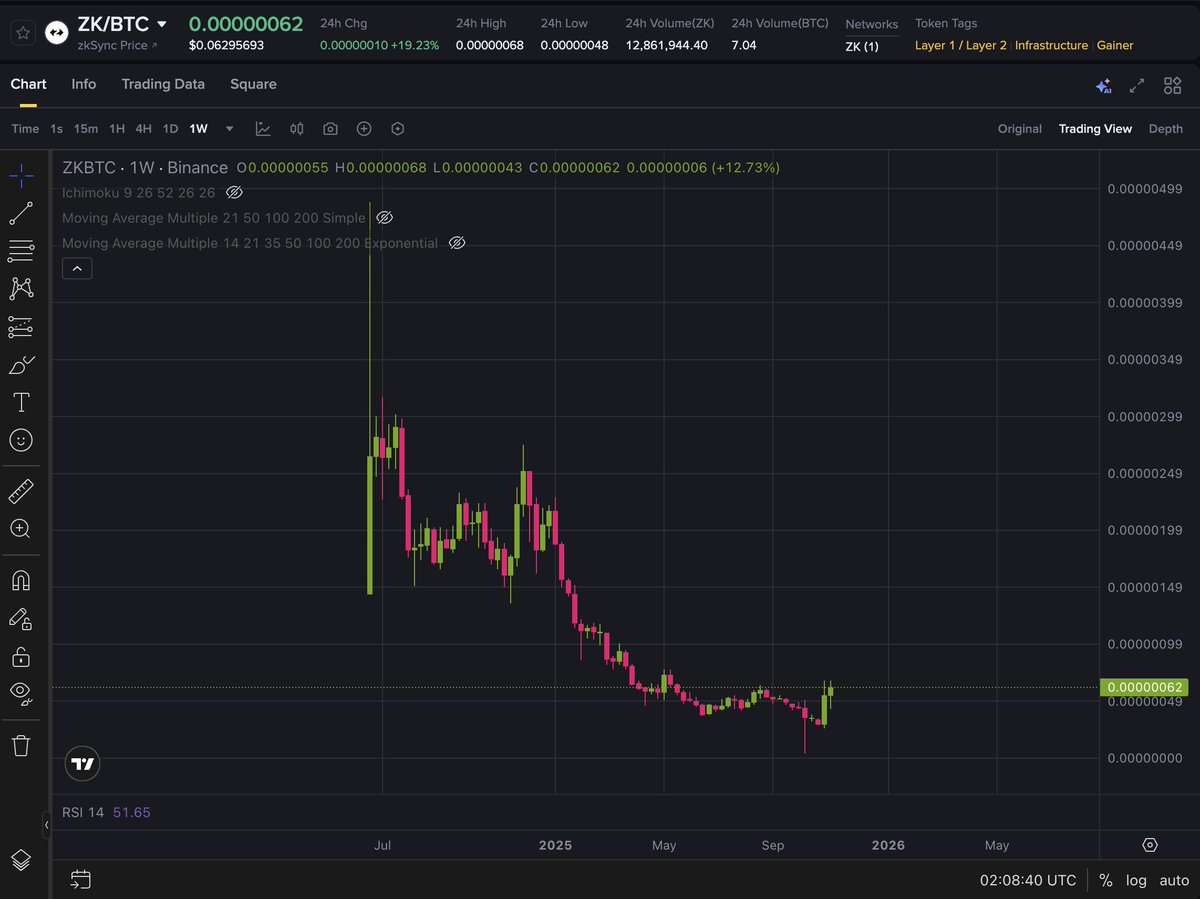The image size is (1200, 899).
Task: Collapse the left drawing toolbar handle
Action: tap(46, 826)
